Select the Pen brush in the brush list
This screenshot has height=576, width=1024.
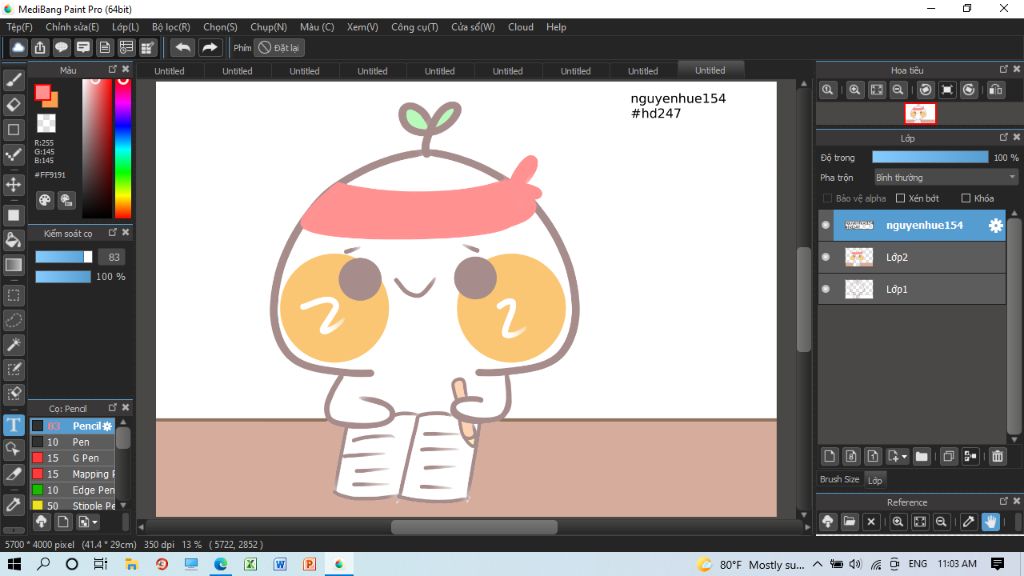[x=72, y=442]
